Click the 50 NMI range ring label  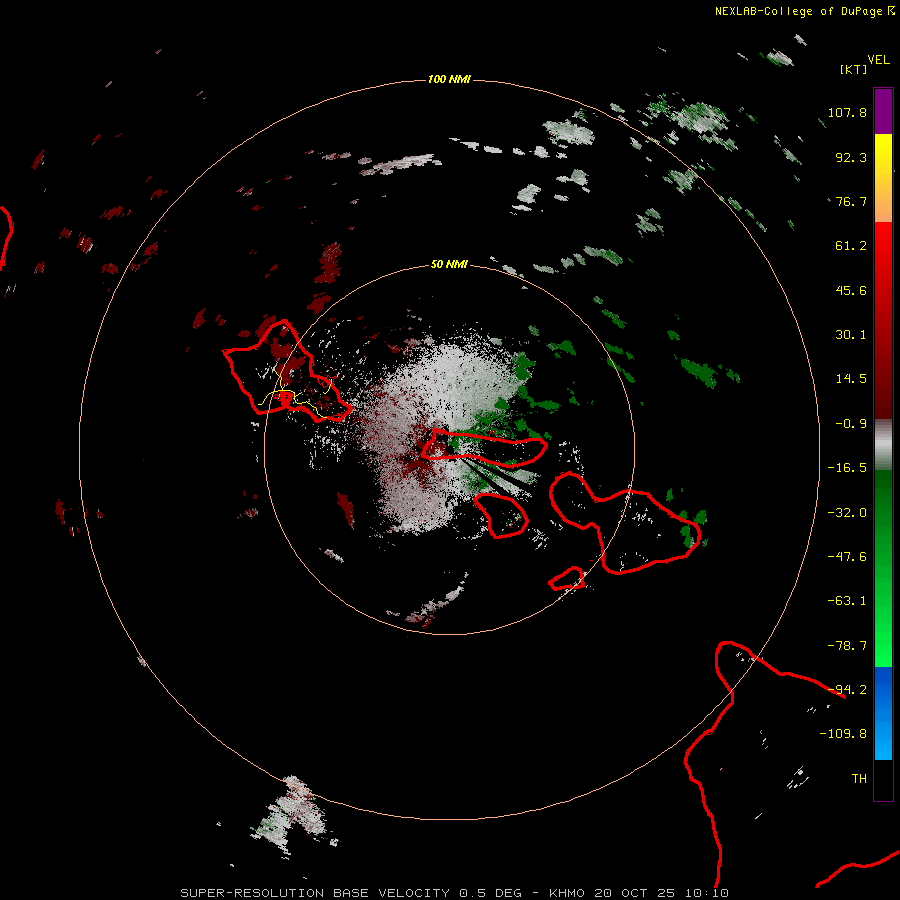[x=449, y=264]
